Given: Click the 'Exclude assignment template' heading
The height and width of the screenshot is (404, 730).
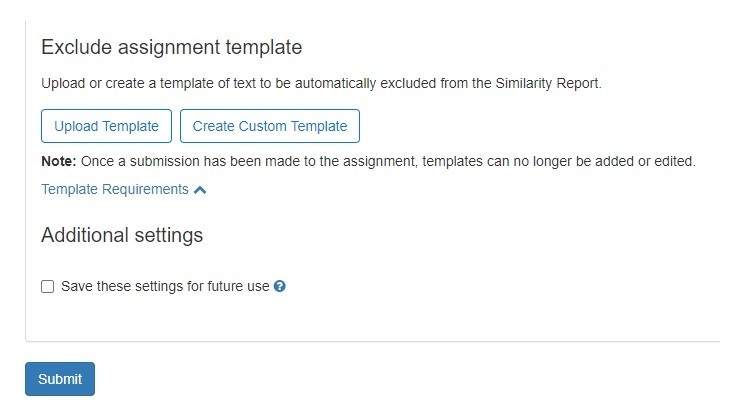Looking at the screenshot, I should tap(171, 47).
